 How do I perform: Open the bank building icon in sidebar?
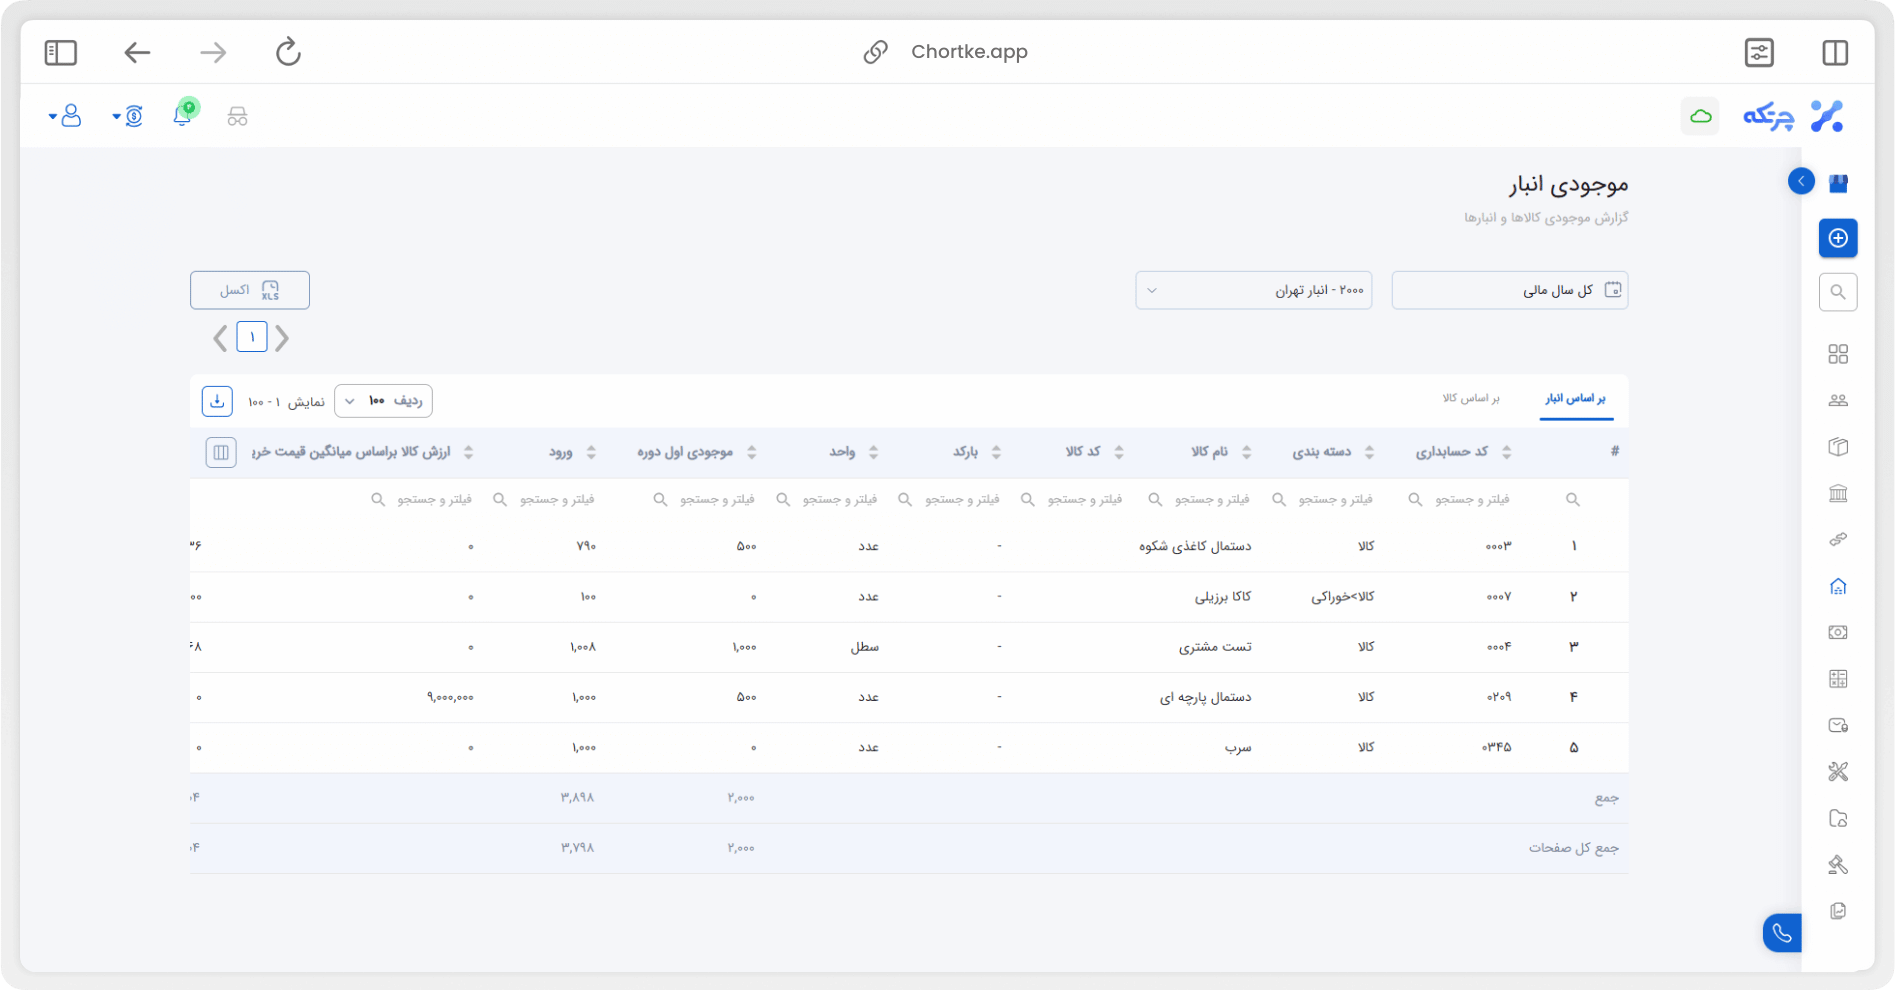pyautogui.click(x=1838, y=493)
